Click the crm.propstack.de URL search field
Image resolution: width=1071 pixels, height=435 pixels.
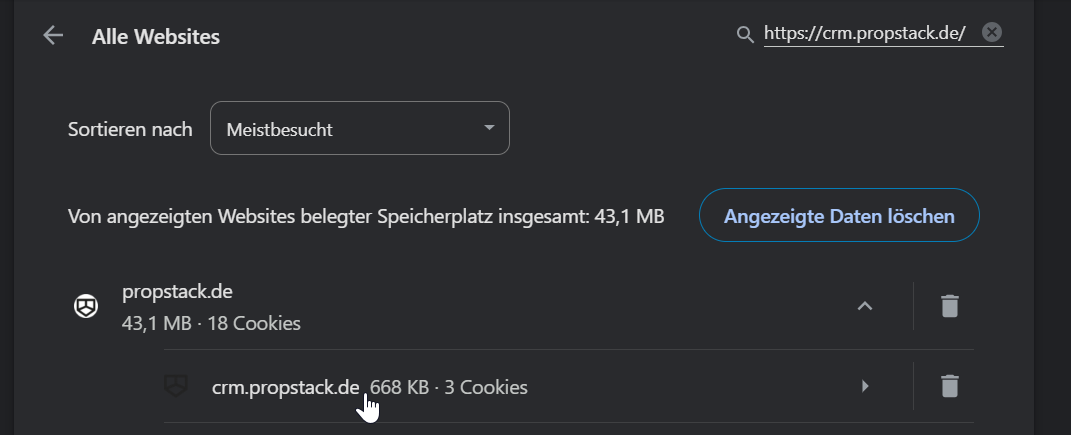864,34
